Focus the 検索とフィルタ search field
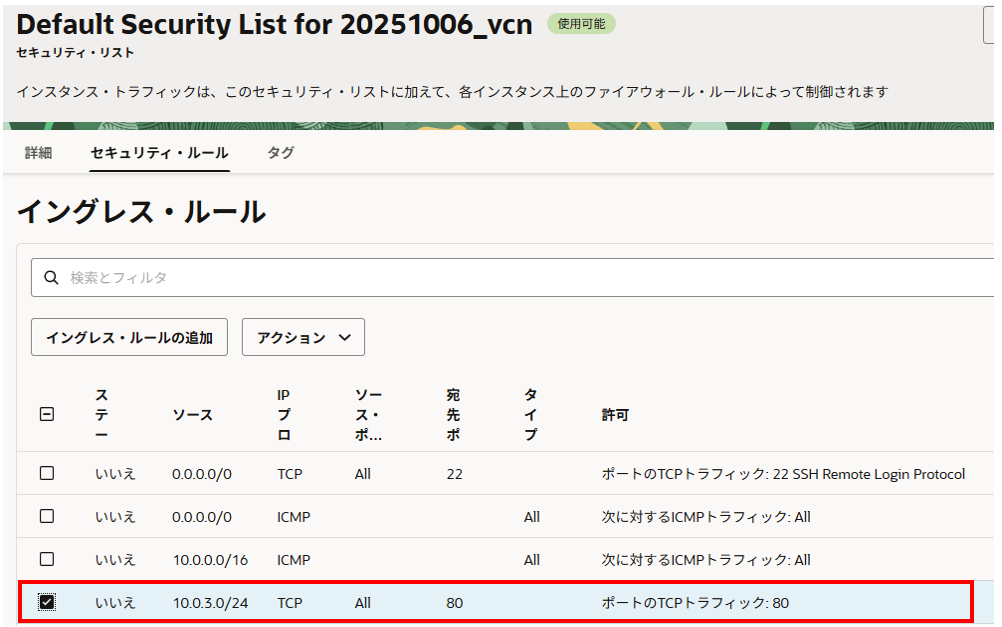The image size is (1002, 627). pyautogui.click(x=500, y=278)
